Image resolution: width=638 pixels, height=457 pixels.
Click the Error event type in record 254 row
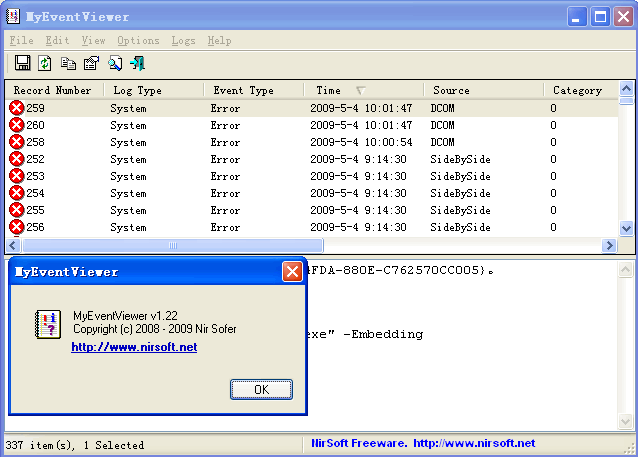(225, 193)
